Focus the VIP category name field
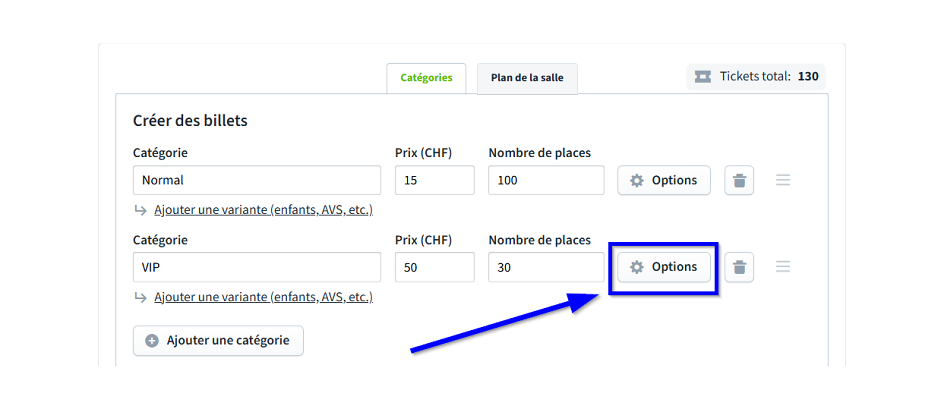The height and width of the screenshot is (409, 944). click(257, 267)
